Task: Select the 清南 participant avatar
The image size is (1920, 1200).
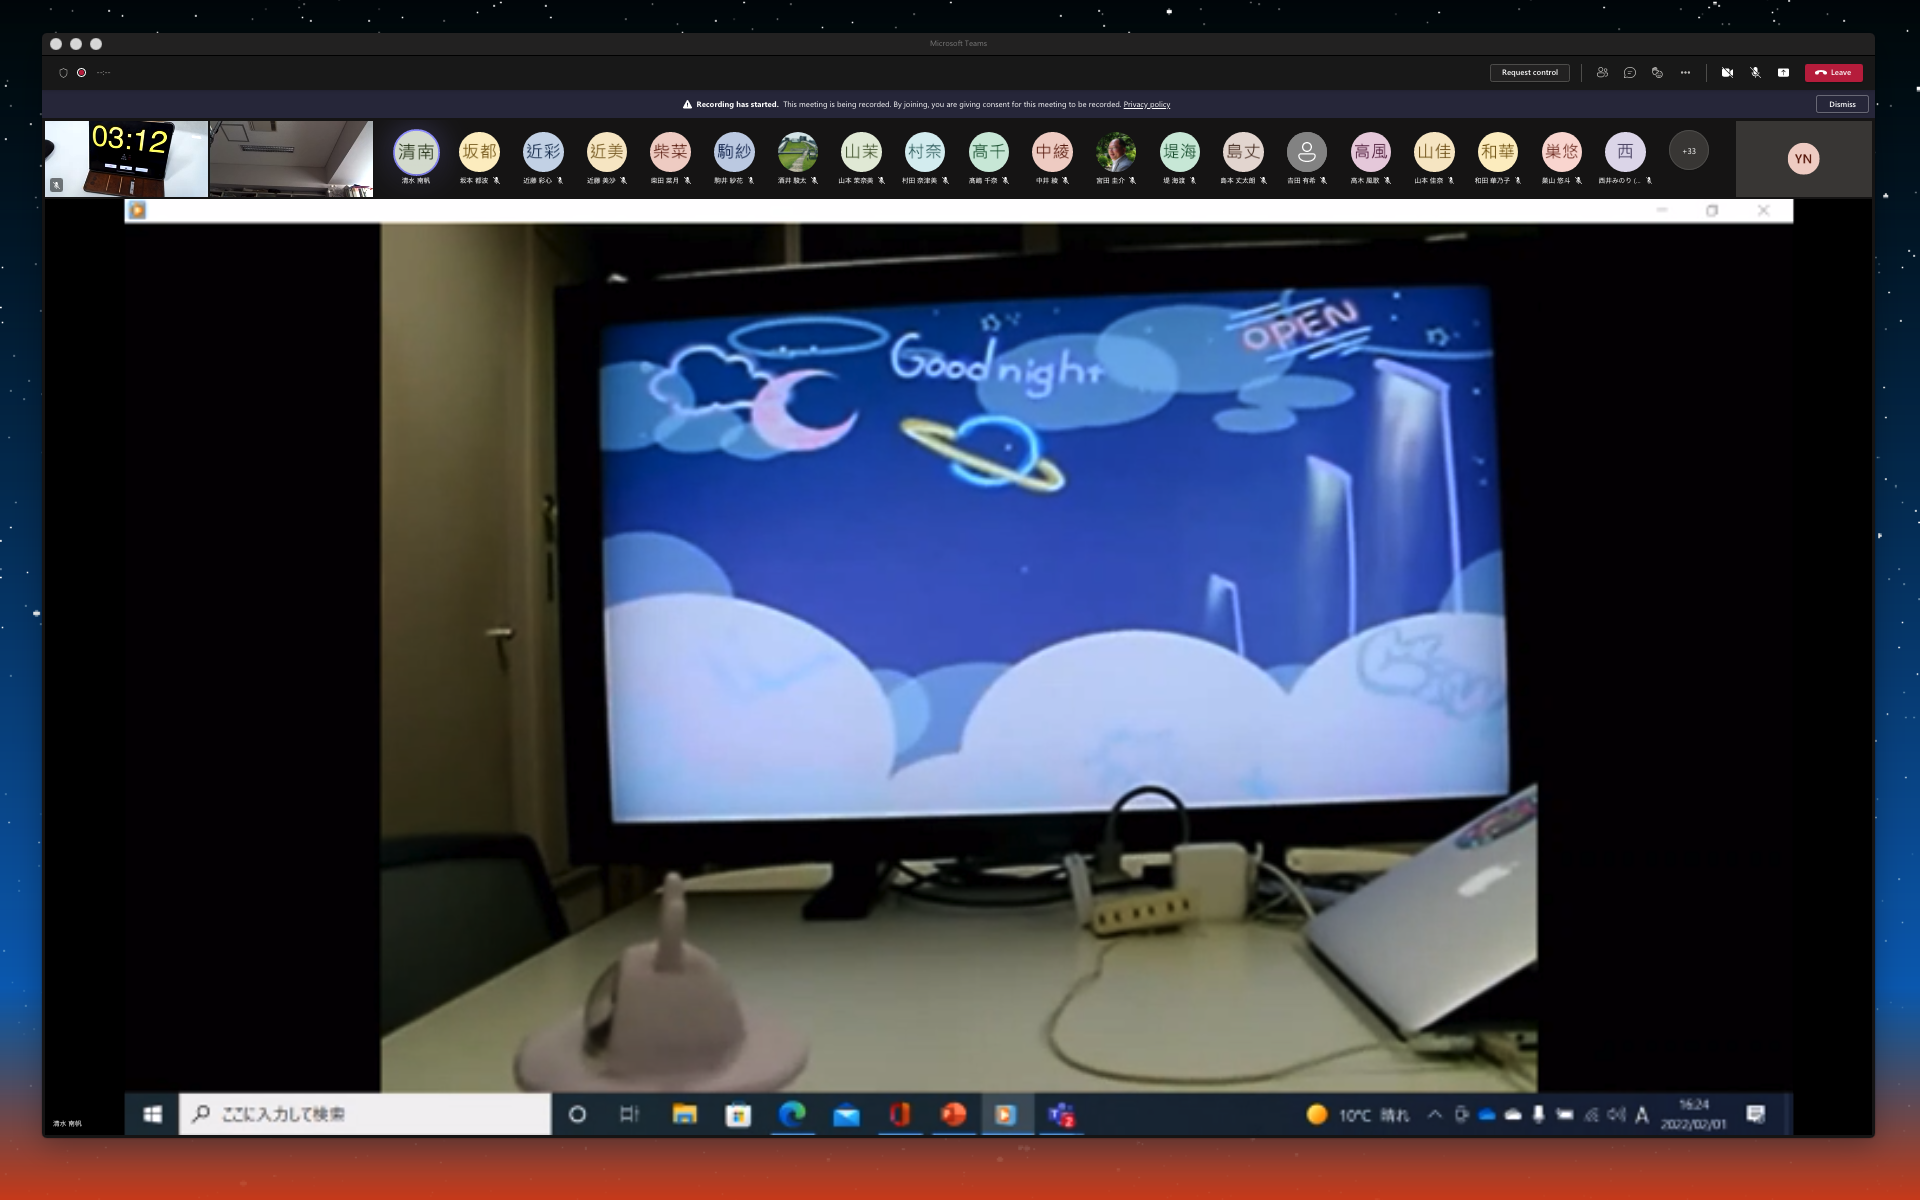Action: pos(416,152)
